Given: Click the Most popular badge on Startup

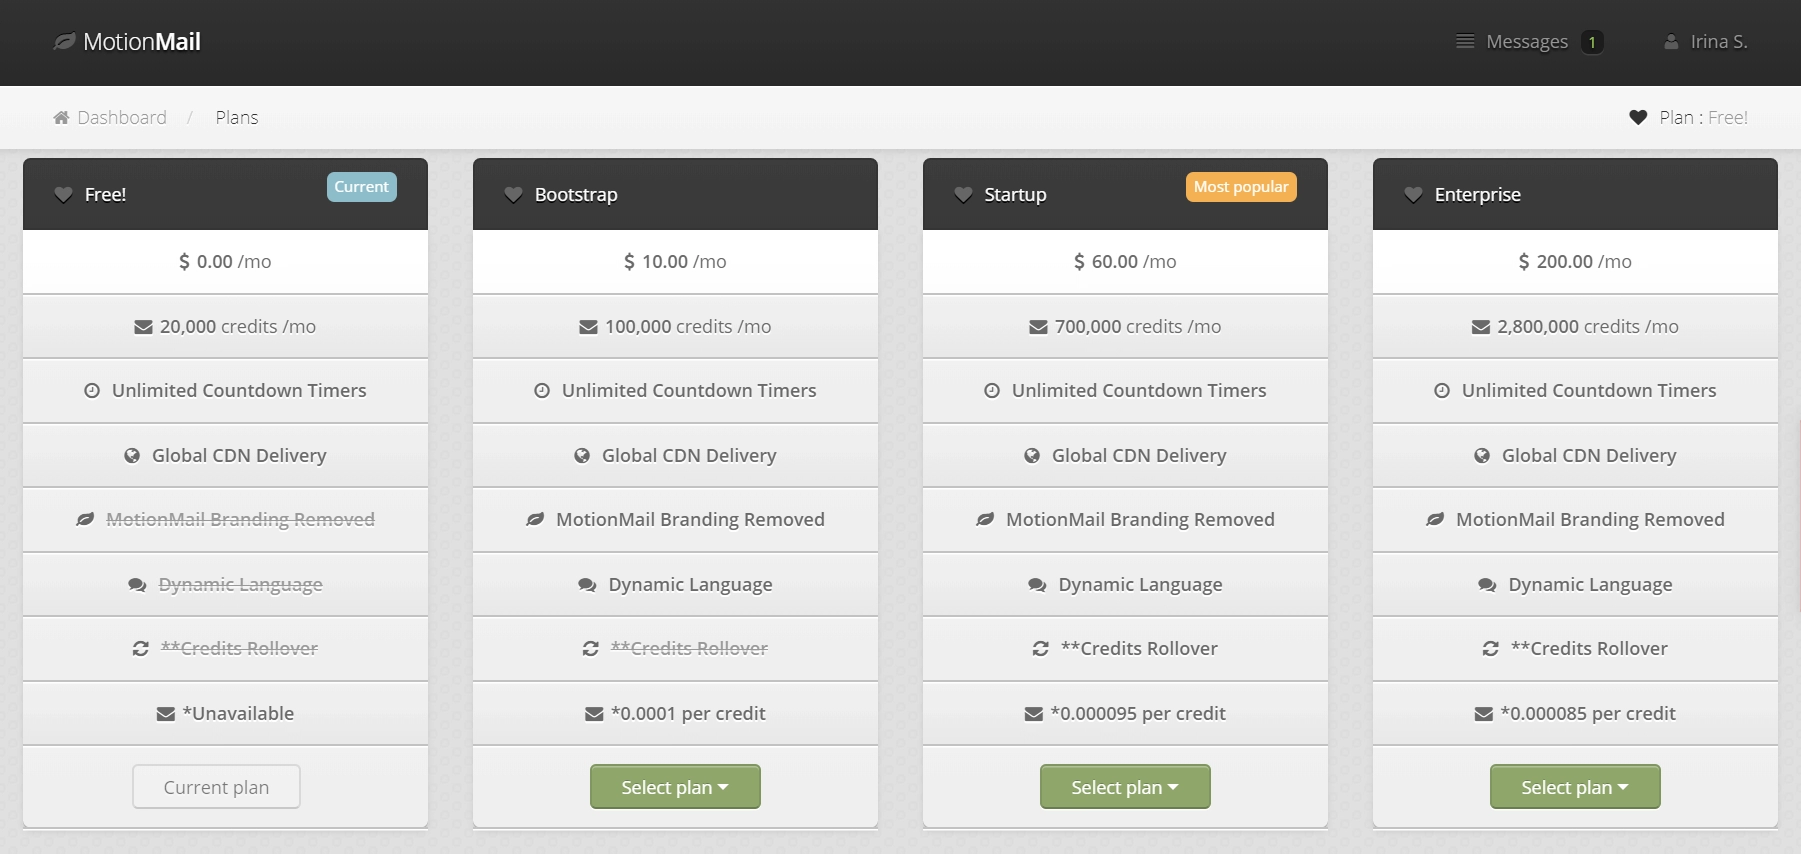Looking at the screenshot, I should coord(1240,186).
